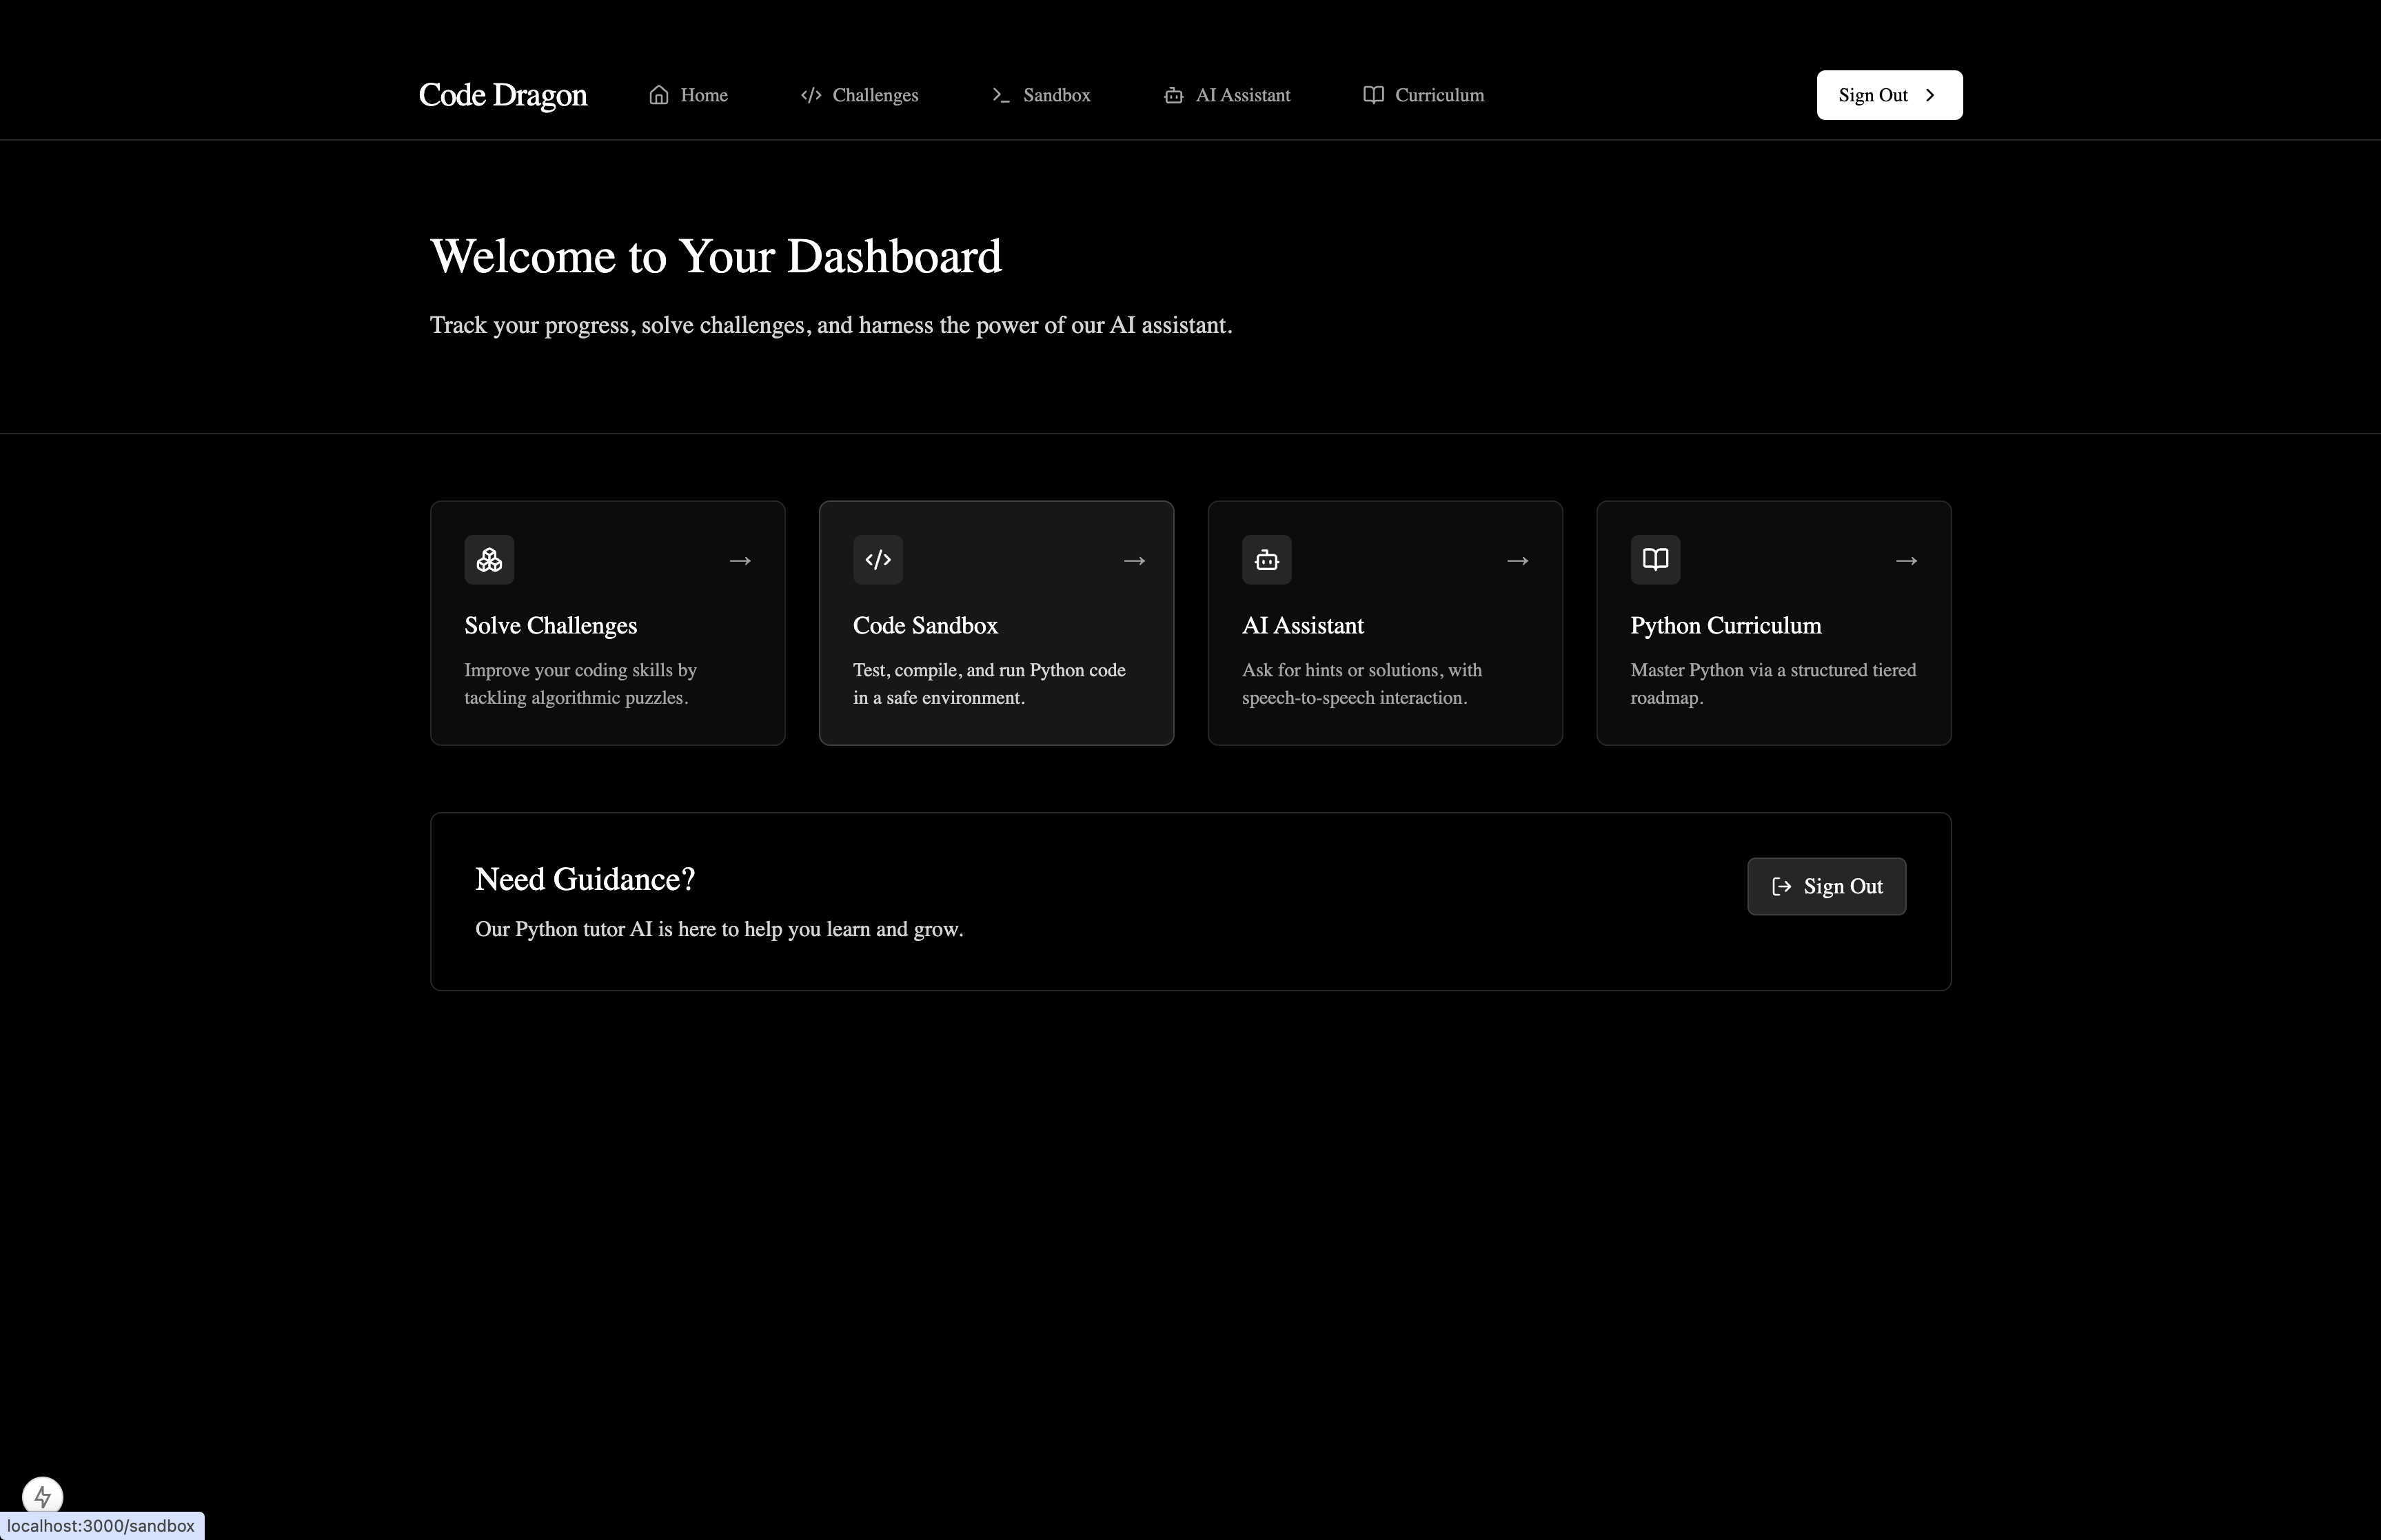Open the Curriculum navigation item
2381x1540 pixels.
pos(1438,95)
